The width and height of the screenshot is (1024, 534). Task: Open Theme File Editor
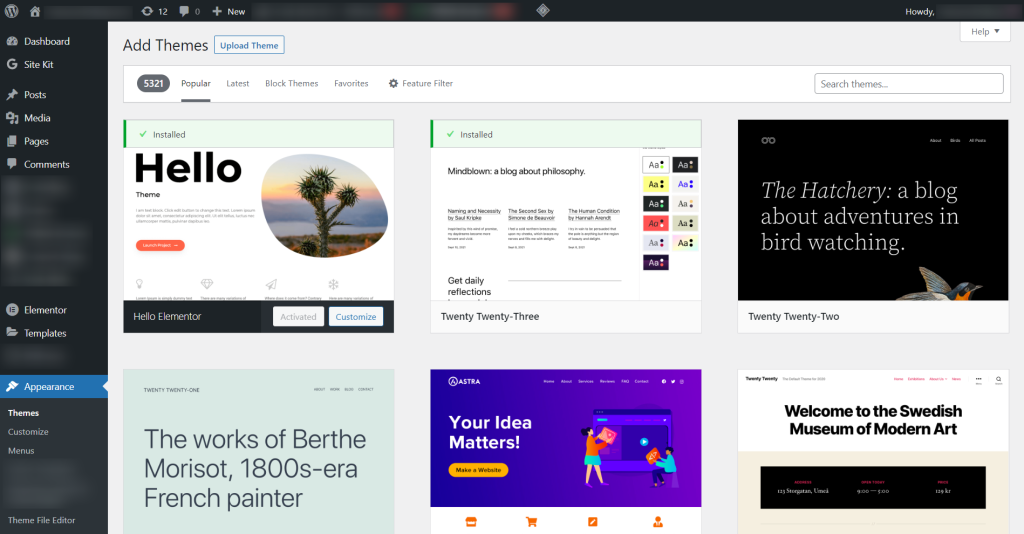(41, 520)
